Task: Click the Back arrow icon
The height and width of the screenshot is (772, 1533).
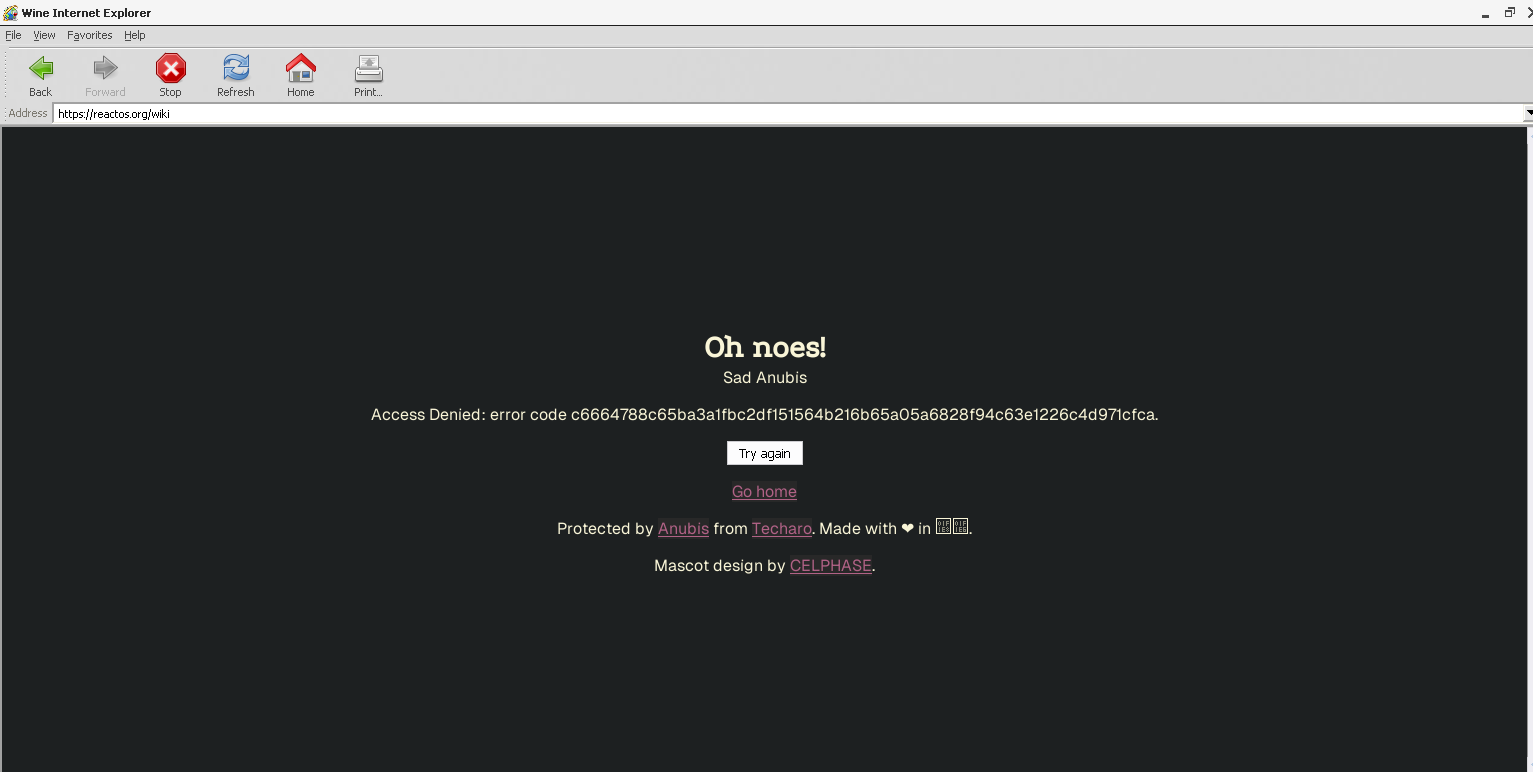Action: point(40,69)
